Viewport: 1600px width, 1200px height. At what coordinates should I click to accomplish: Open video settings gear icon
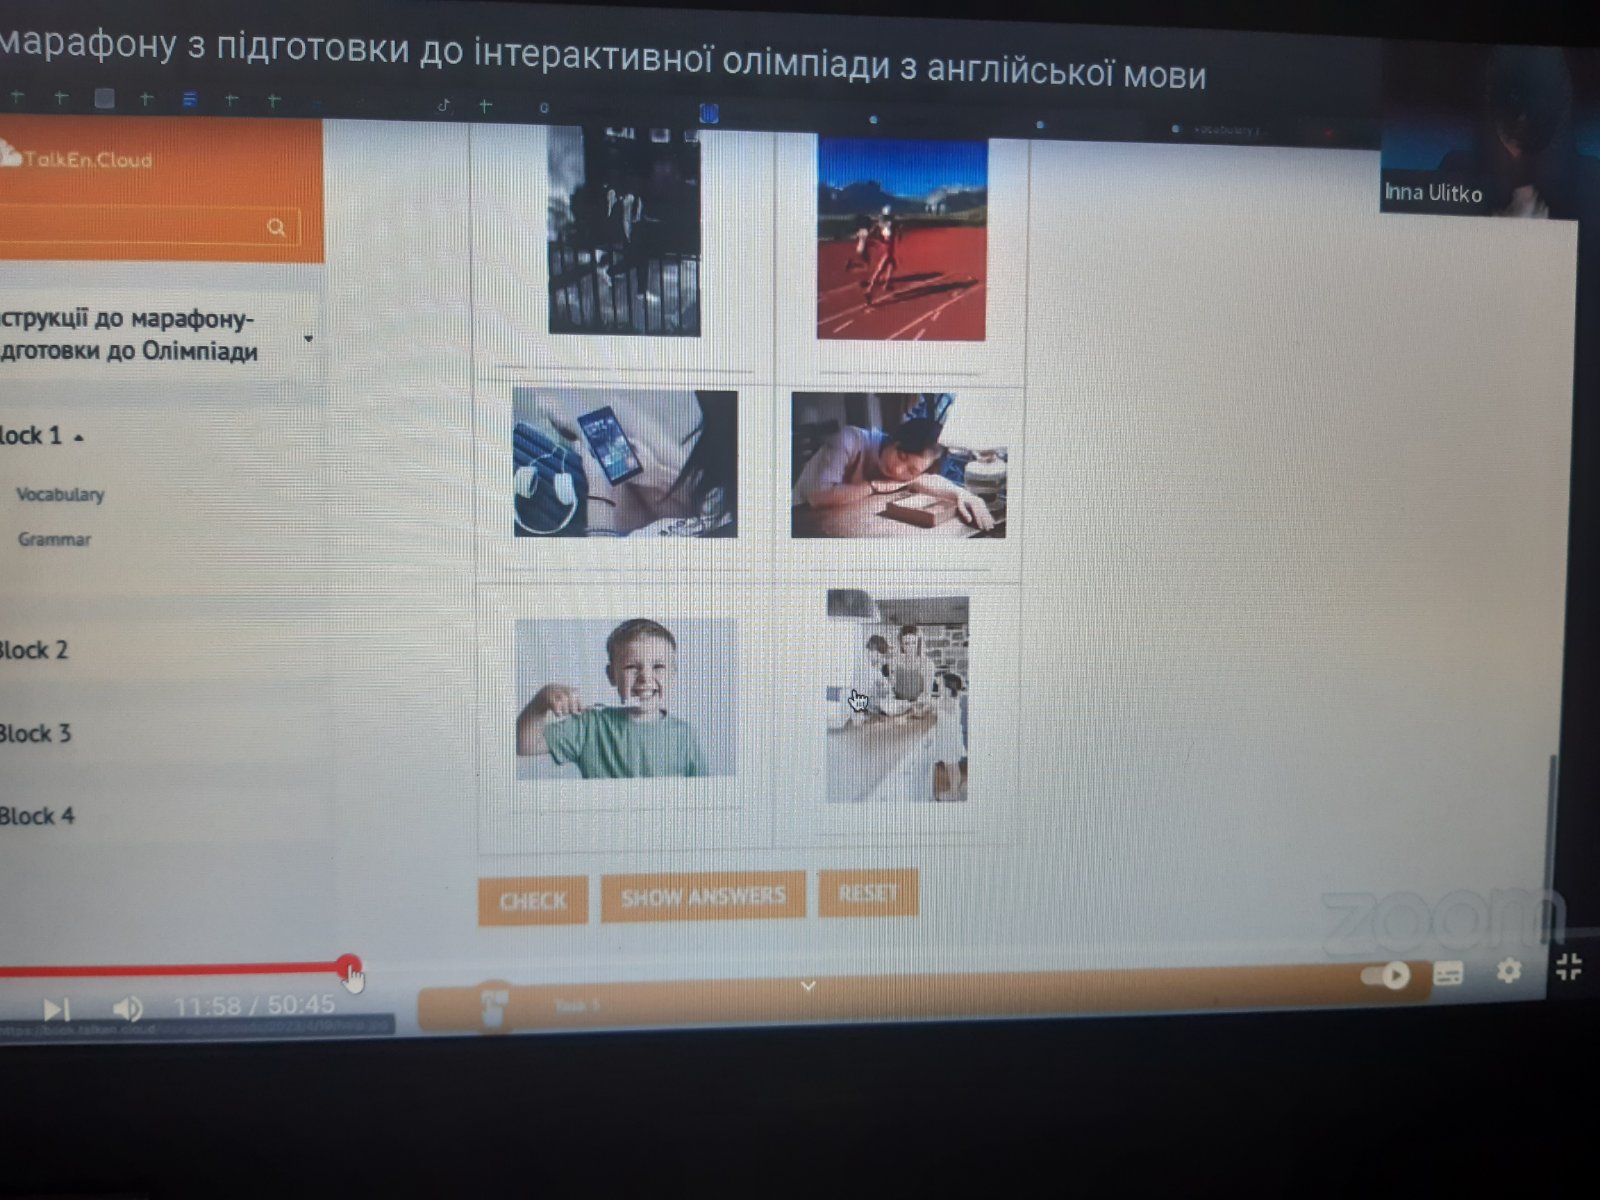point(1508,970)
